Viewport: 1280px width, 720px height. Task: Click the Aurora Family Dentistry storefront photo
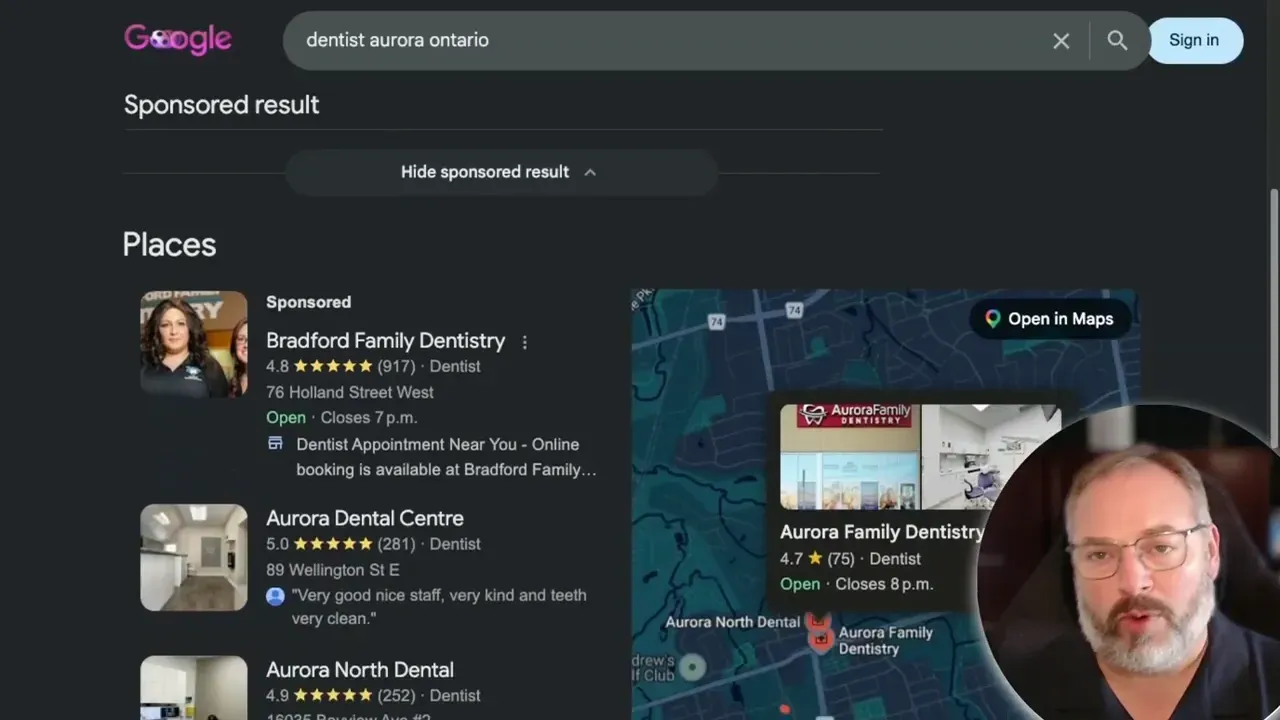coord(850,457)
